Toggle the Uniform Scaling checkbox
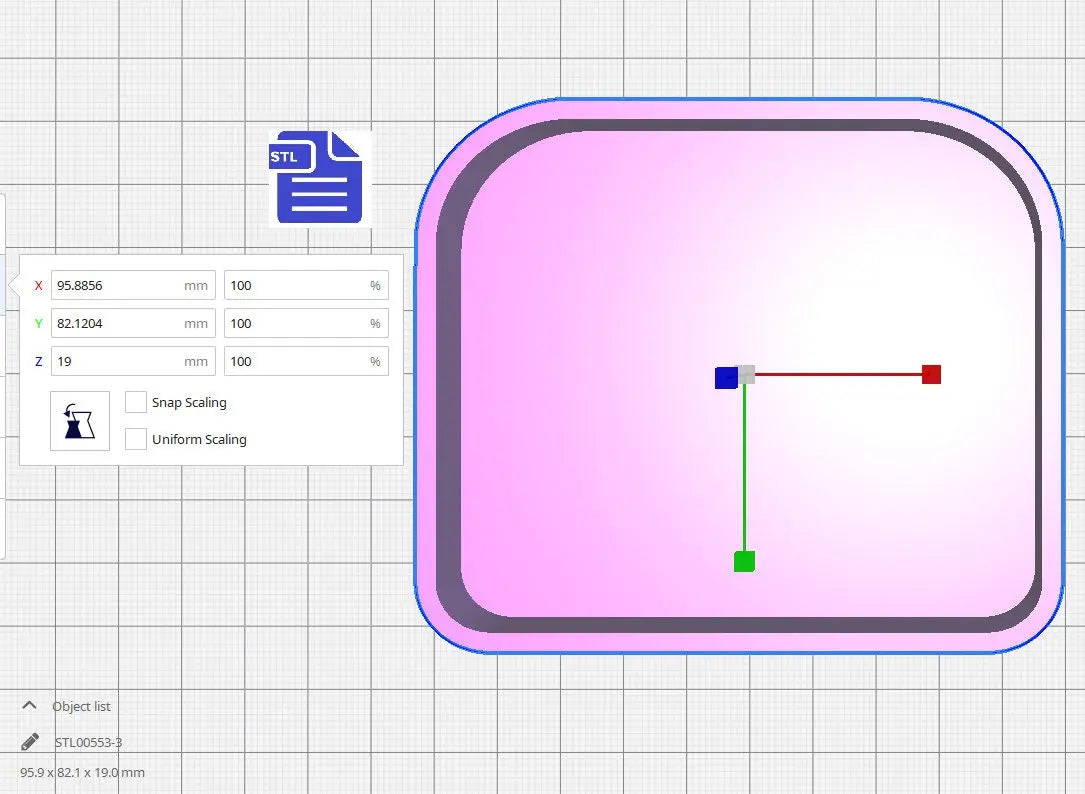Image resolution: width=1085 pixels, height=794 pixels. point(136,439)
